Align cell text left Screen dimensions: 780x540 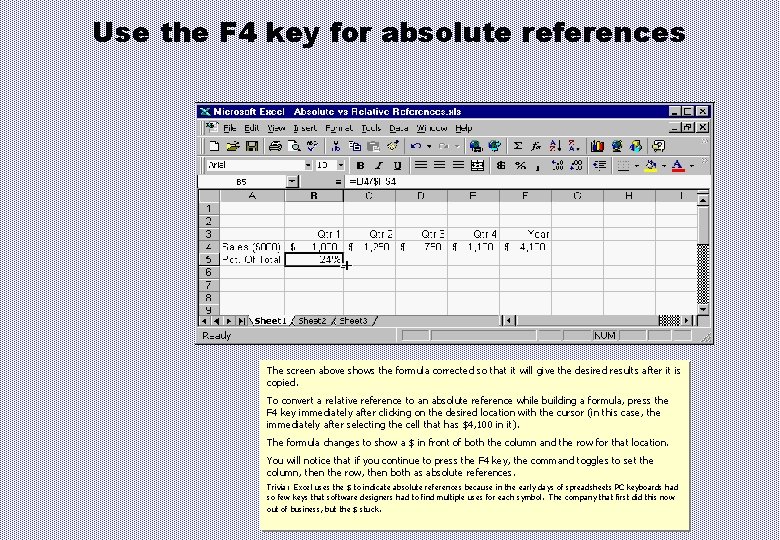coord(421,166)
